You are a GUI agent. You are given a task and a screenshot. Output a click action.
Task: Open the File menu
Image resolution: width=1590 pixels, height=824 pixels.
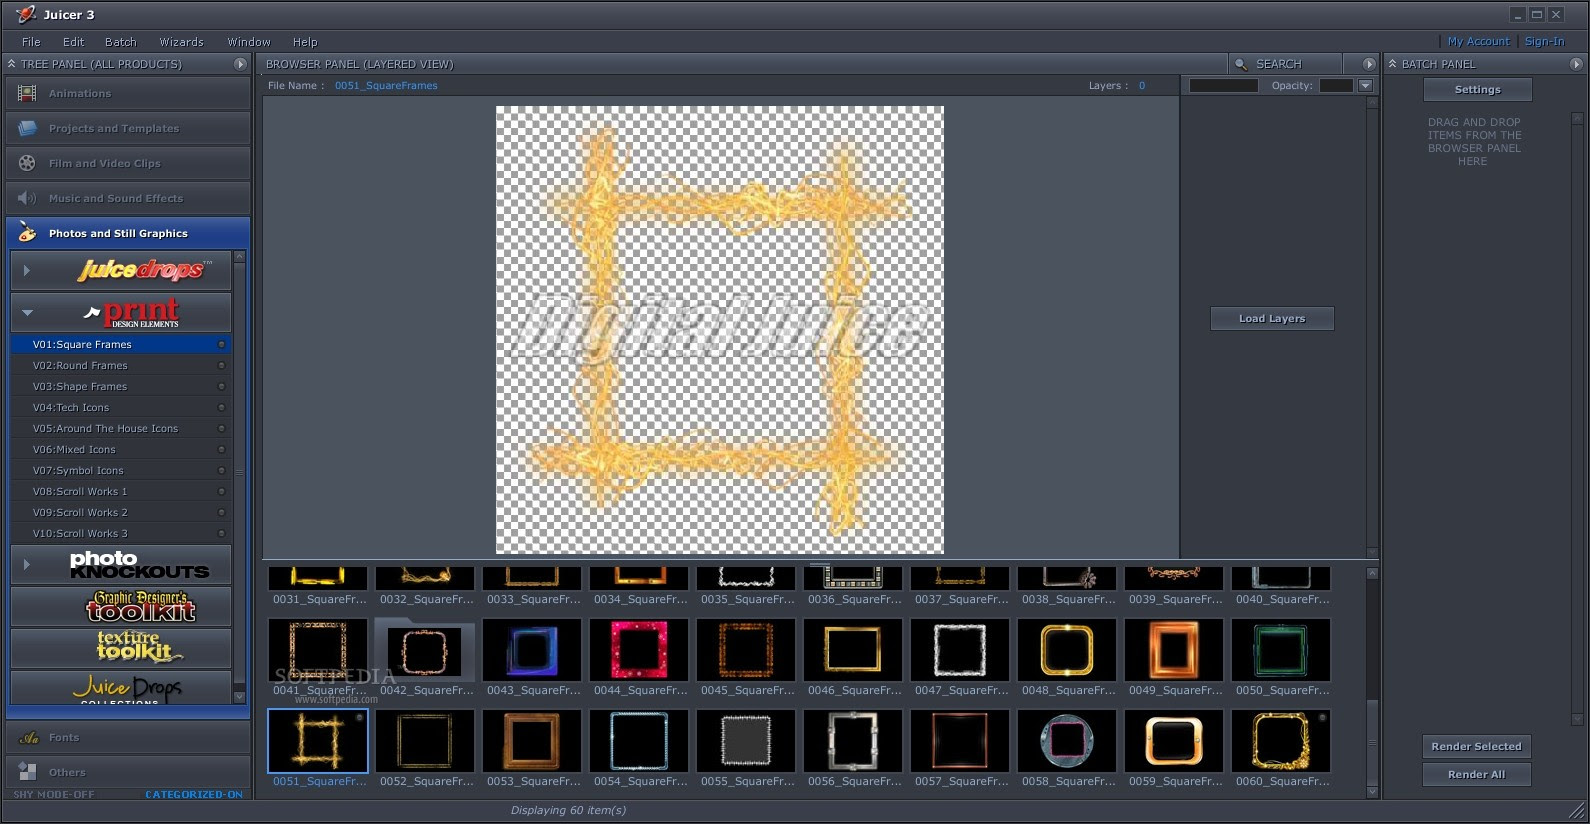31,42
